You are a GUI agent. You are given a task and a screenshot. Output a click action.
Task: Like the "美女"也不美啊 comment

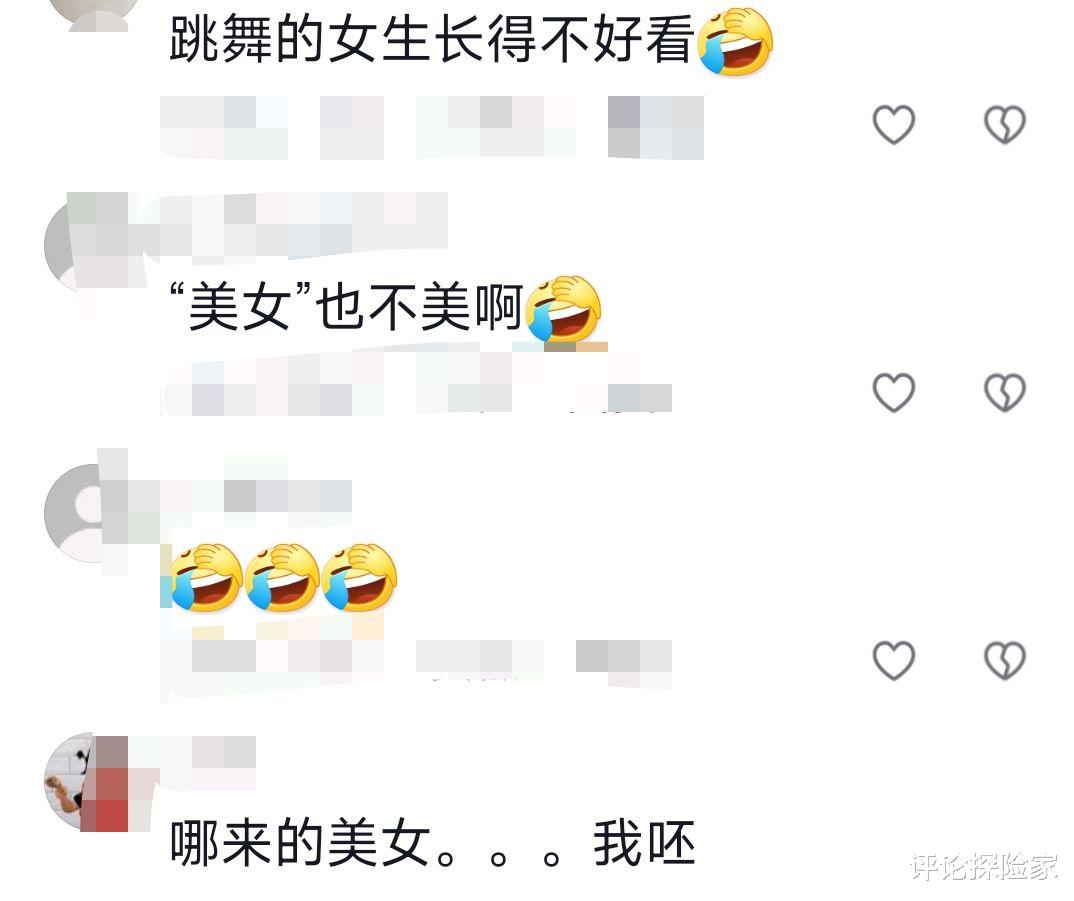tap(893, 393)
